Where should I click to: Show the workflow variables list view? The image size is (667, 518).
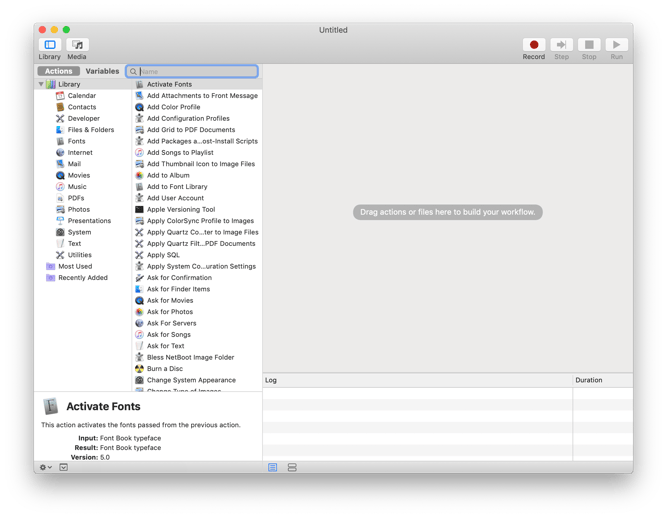(x=292, y=467)
